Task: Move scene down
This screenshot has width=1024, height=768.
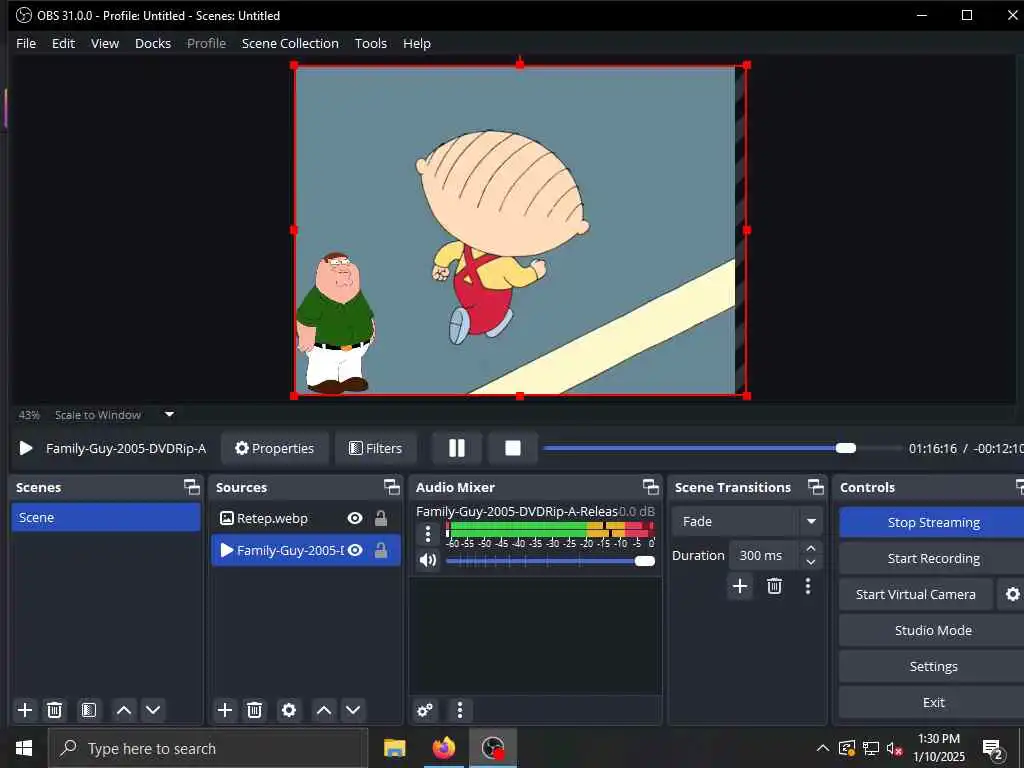Action: 153,710
